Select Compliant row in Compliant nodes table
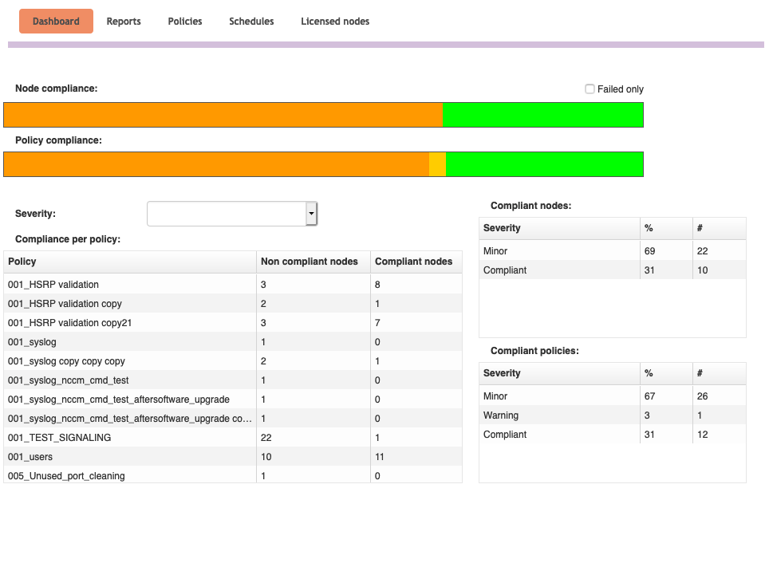Screen dimensions: 769x563 pyautogui.click(x=613, y=270)
